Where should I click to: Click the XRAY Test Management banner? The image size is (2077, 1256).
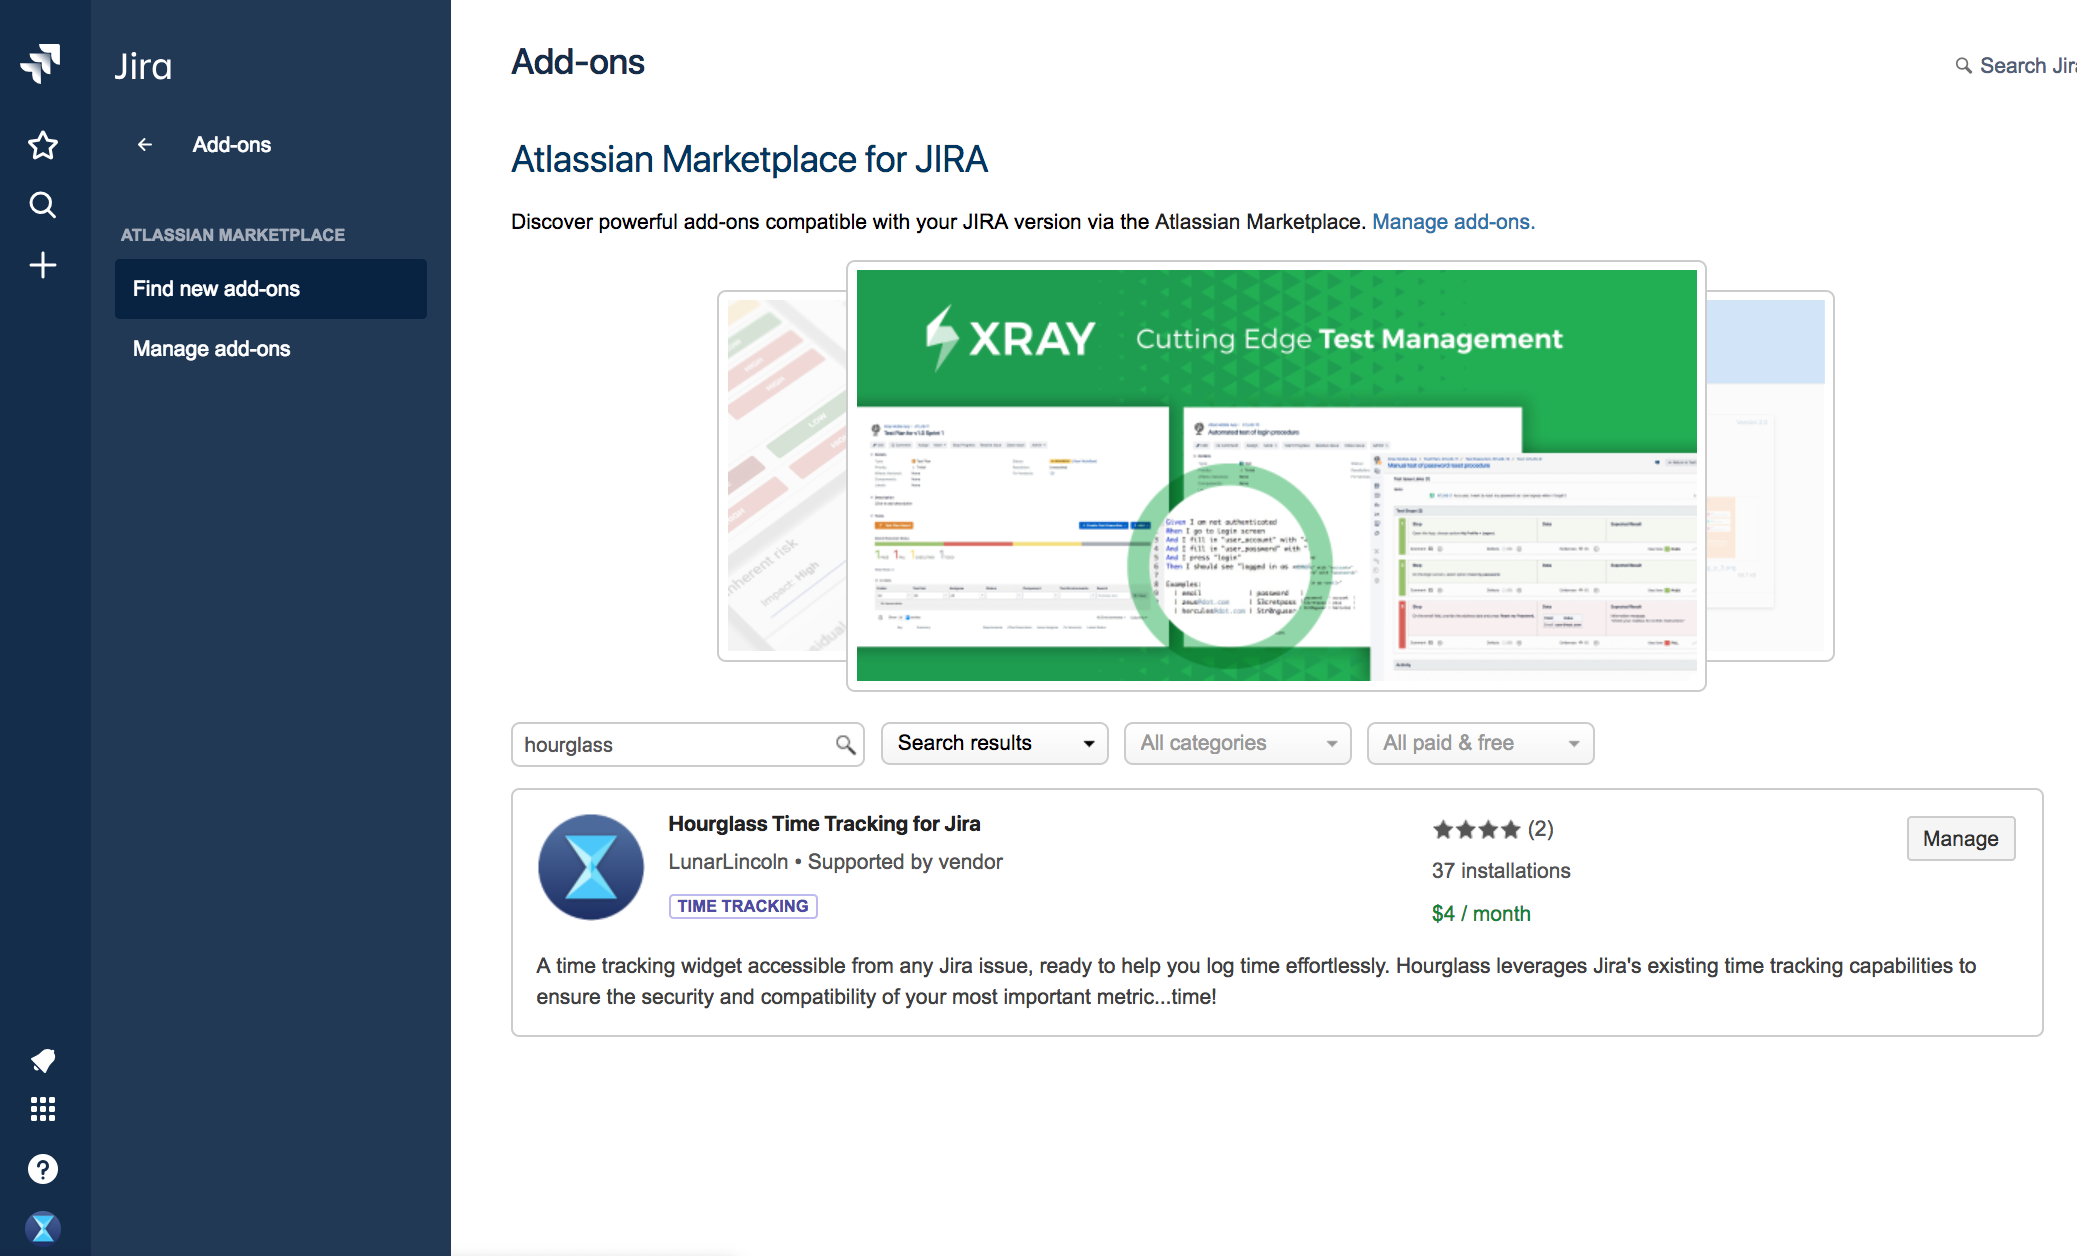click(x=1276, y=476)
